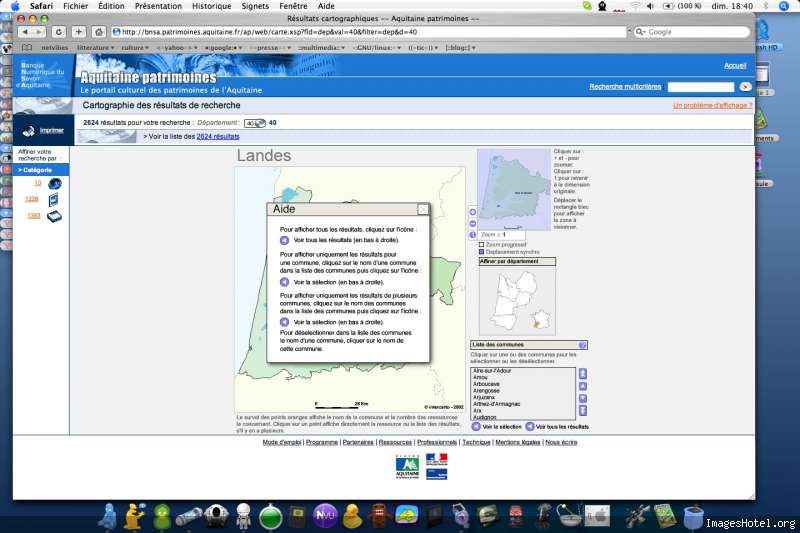Toggle the Déplacement synchro checkbox
Image resolution: width=800 pixels, height=533 pixels.
481,252
